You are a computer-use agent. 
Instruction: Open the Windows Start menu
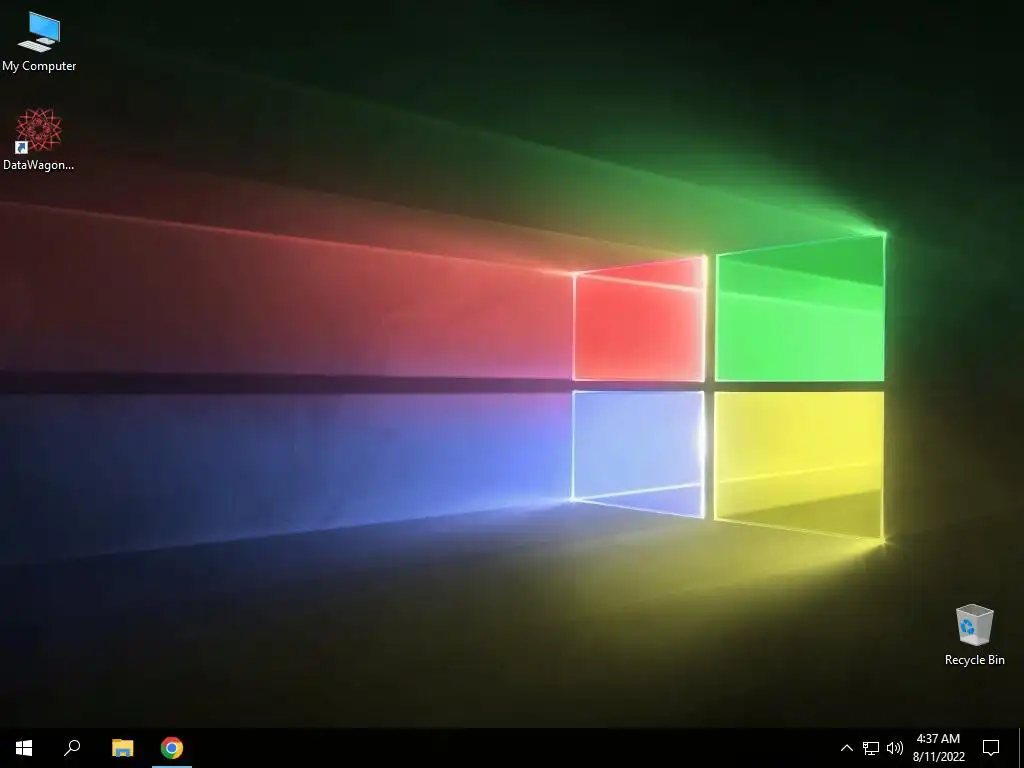click(x=24, y=748)
